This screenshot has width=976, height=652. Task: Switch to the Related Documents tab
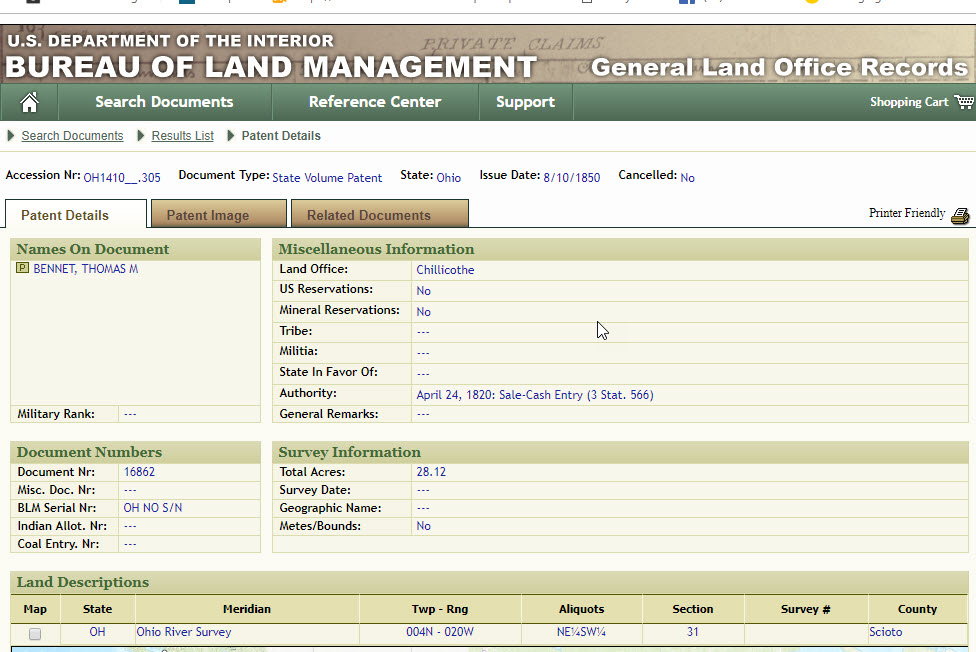pos(380,214)
